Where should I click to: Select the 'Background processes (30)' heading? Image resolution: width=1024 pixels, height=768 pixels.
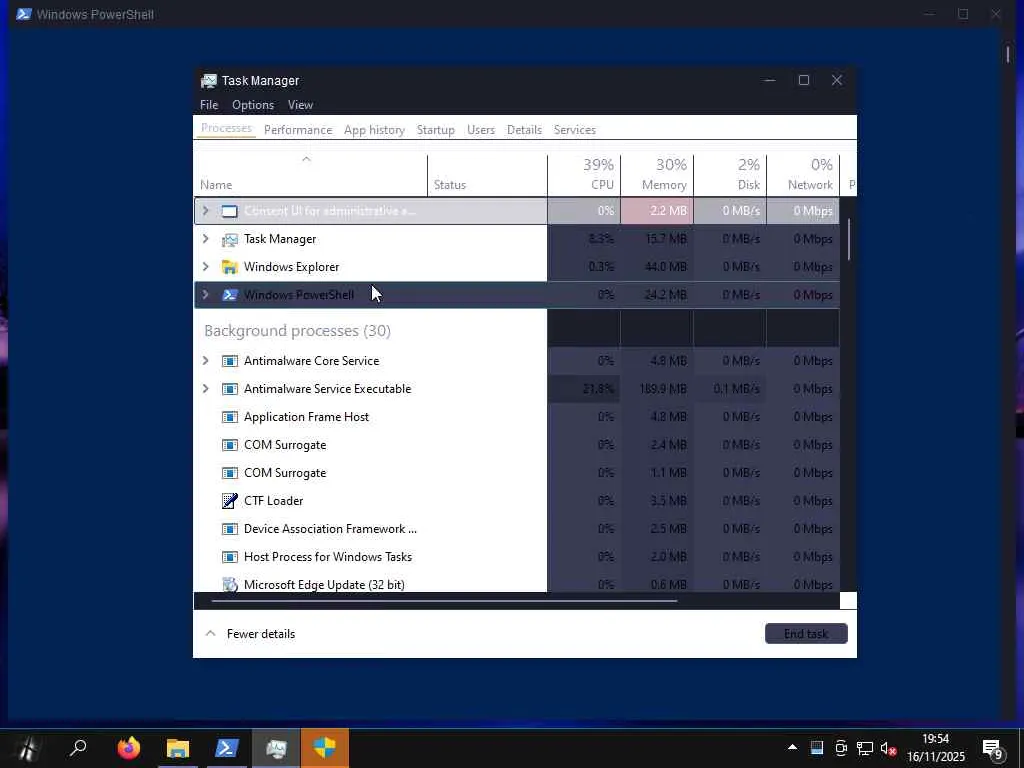point(297,331)
